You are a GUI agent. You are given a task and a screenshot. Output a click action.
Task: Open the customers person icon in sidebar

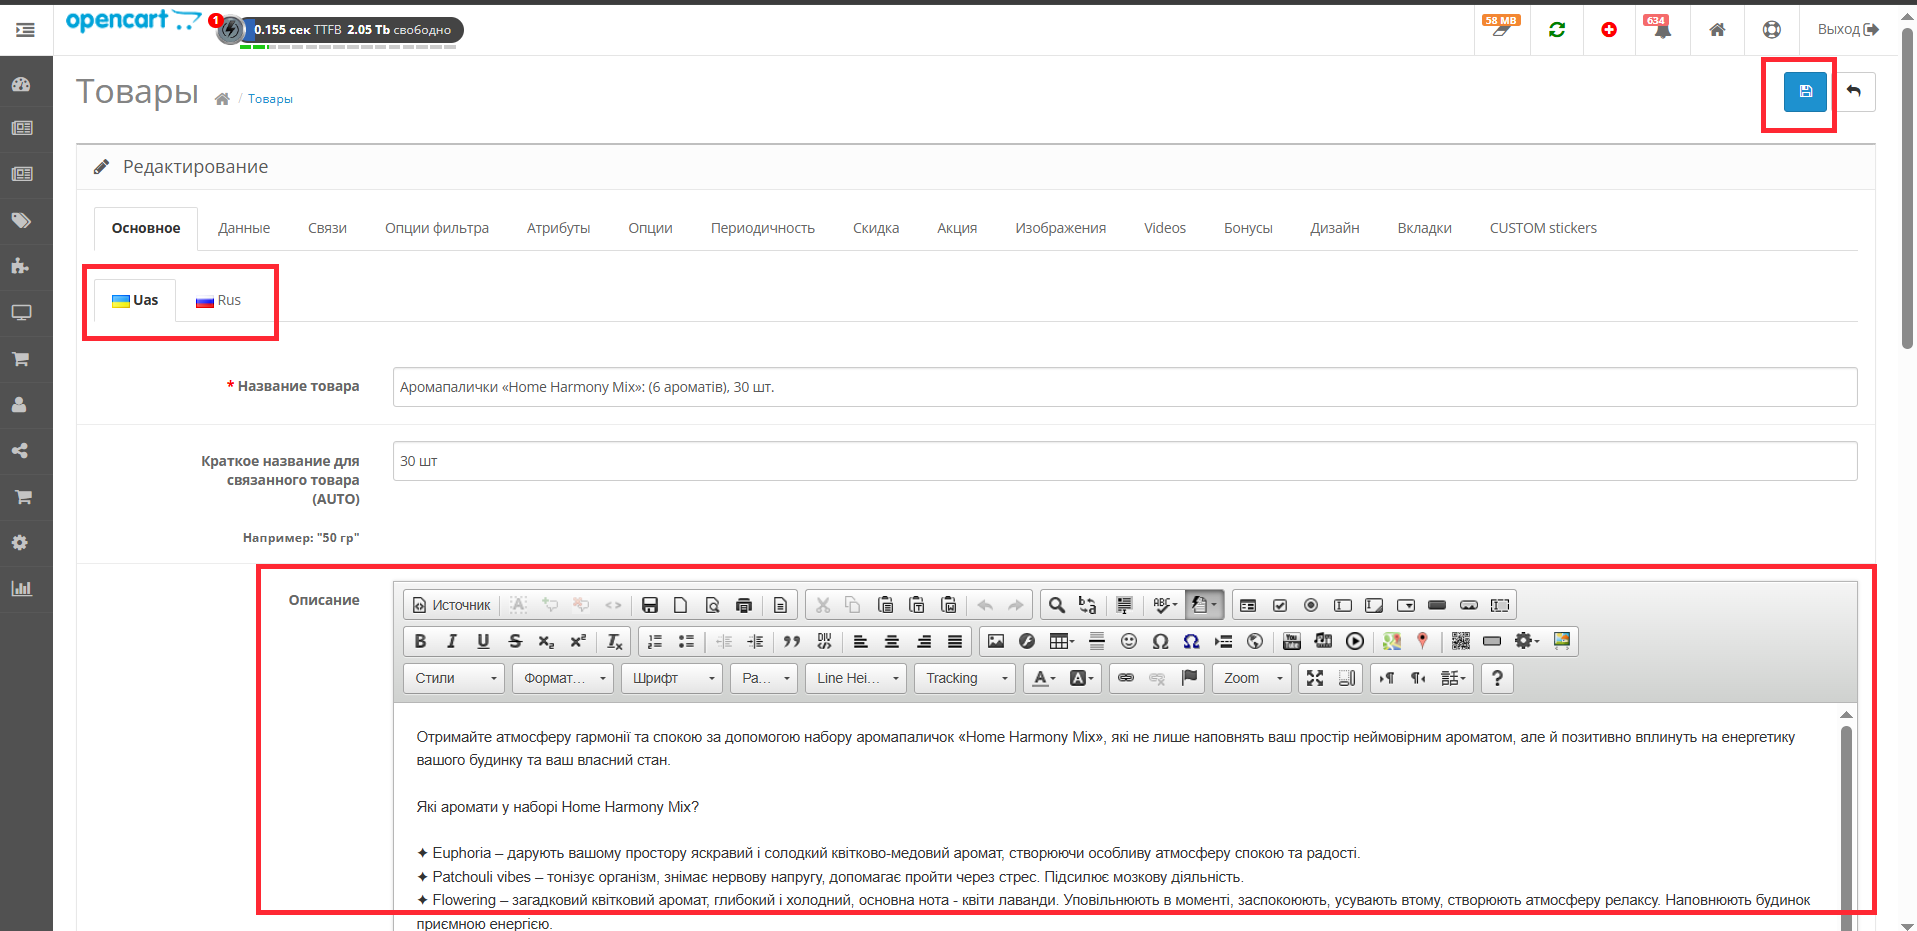click(x=21, y=404)
